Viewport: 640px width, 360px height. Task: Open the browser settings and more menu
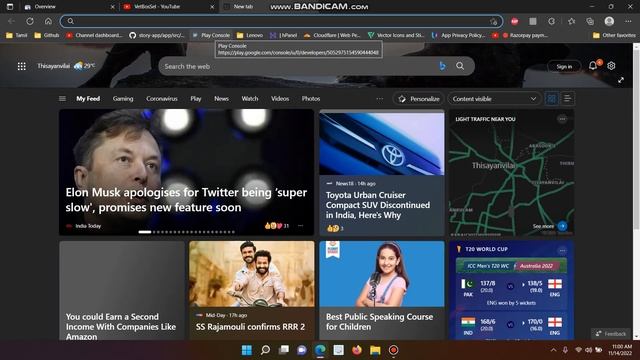pyautogui.click(x=628, y=21)
